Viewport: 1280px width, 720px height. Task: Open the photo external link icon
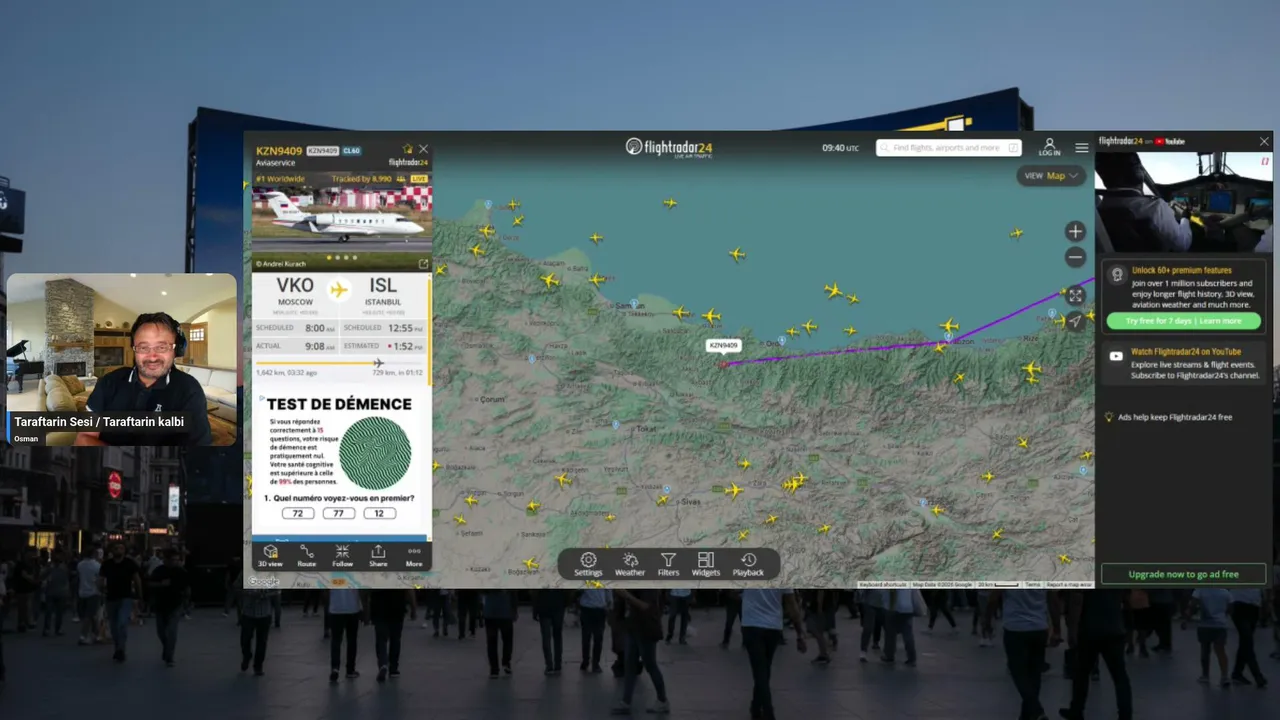tap(423, 264)
